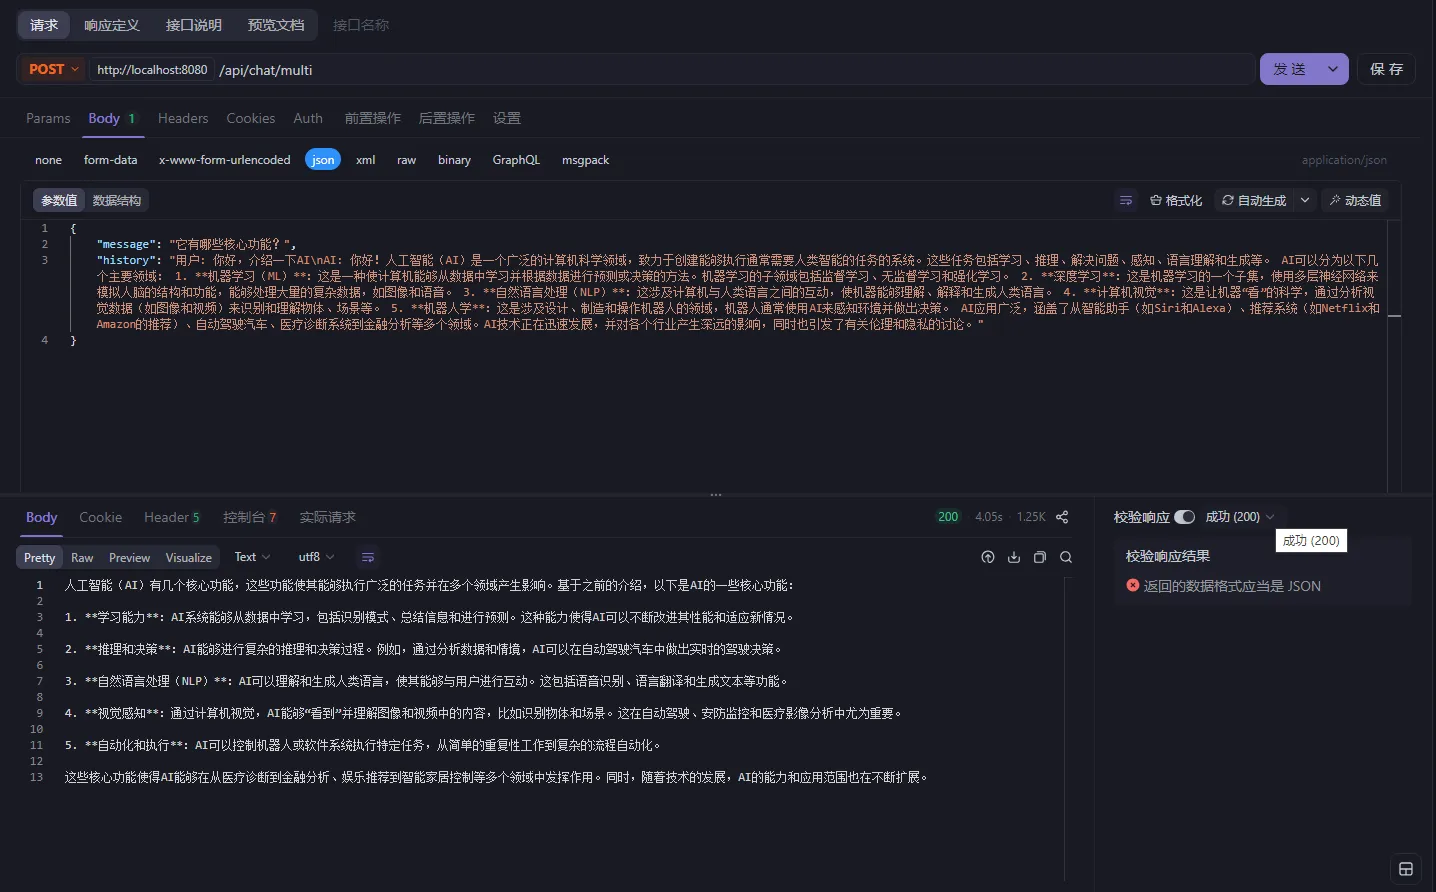1436x892 pixels.
Task: Open the utf8 encoding dropdown
Action: [316, 557]
